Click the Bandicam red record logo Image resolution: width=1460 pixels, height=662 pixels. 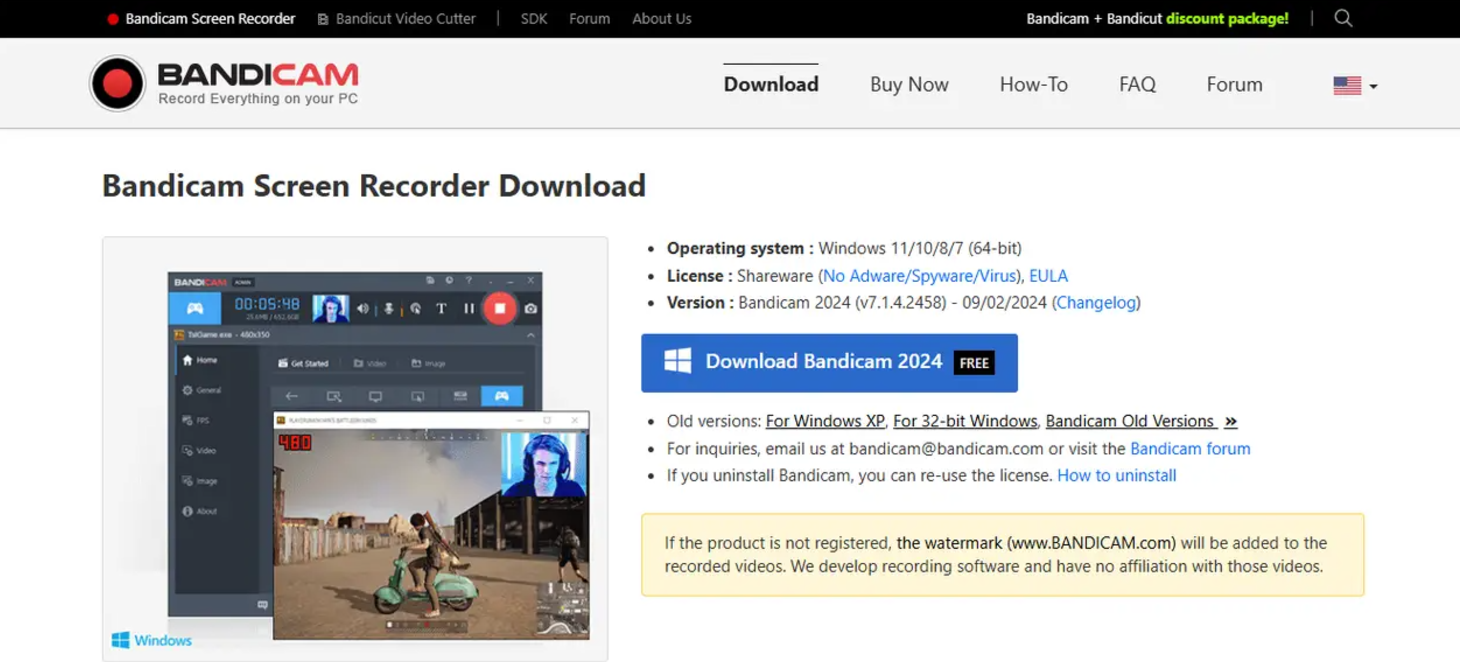tap(117, 83)
